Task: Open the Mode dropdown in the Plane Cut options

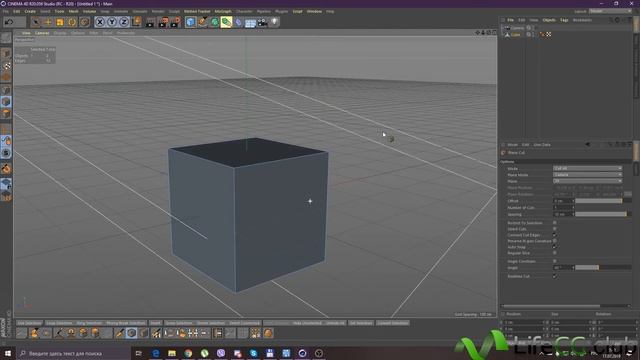Action: point(587,168)
